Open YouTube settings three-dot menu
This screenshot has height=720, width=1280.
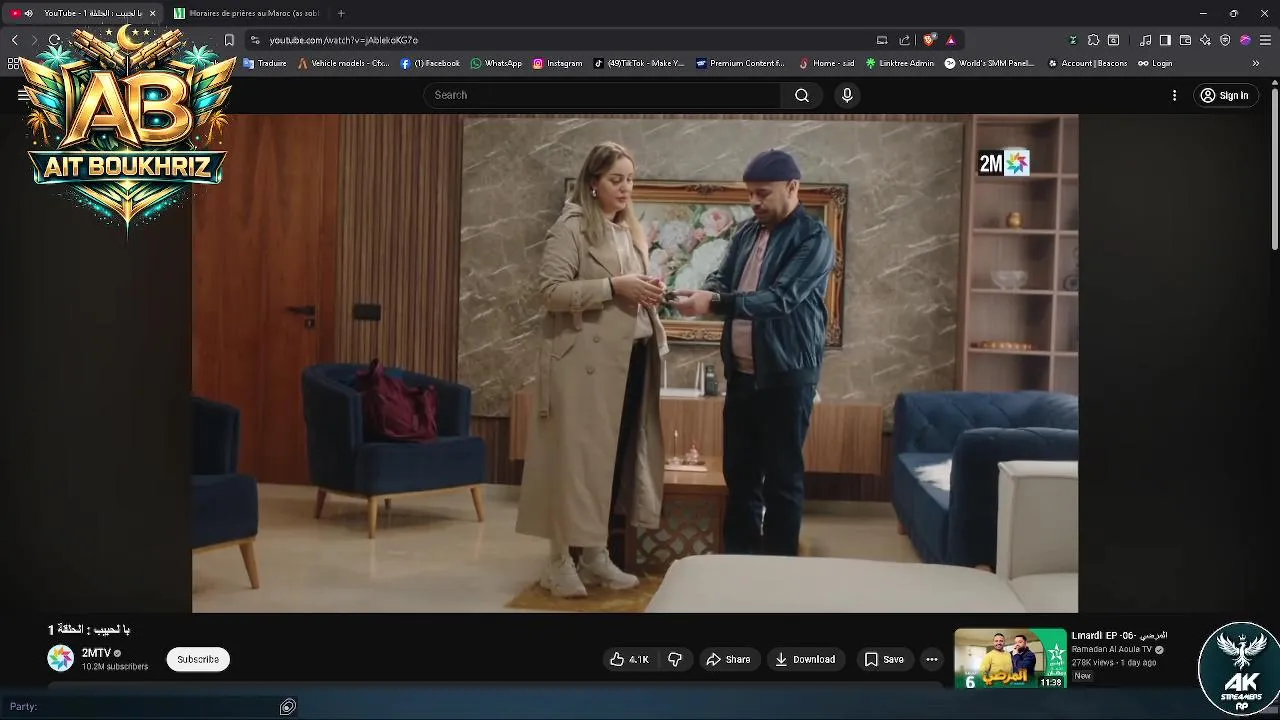pos(1174,95)
